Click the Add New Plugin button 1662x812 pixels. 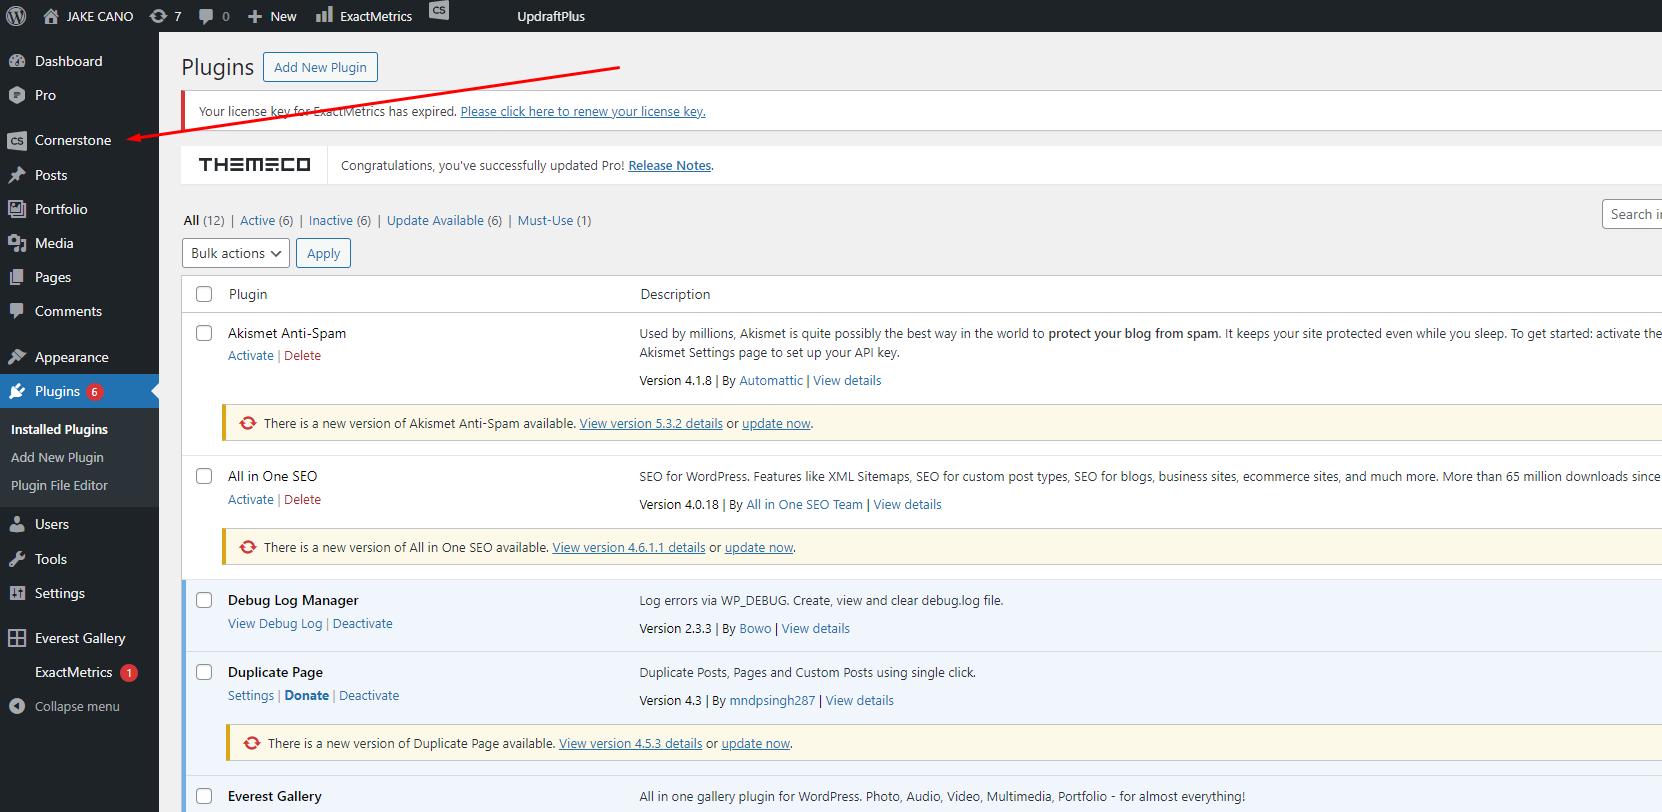pyautogui.click(x=320, y=67)
